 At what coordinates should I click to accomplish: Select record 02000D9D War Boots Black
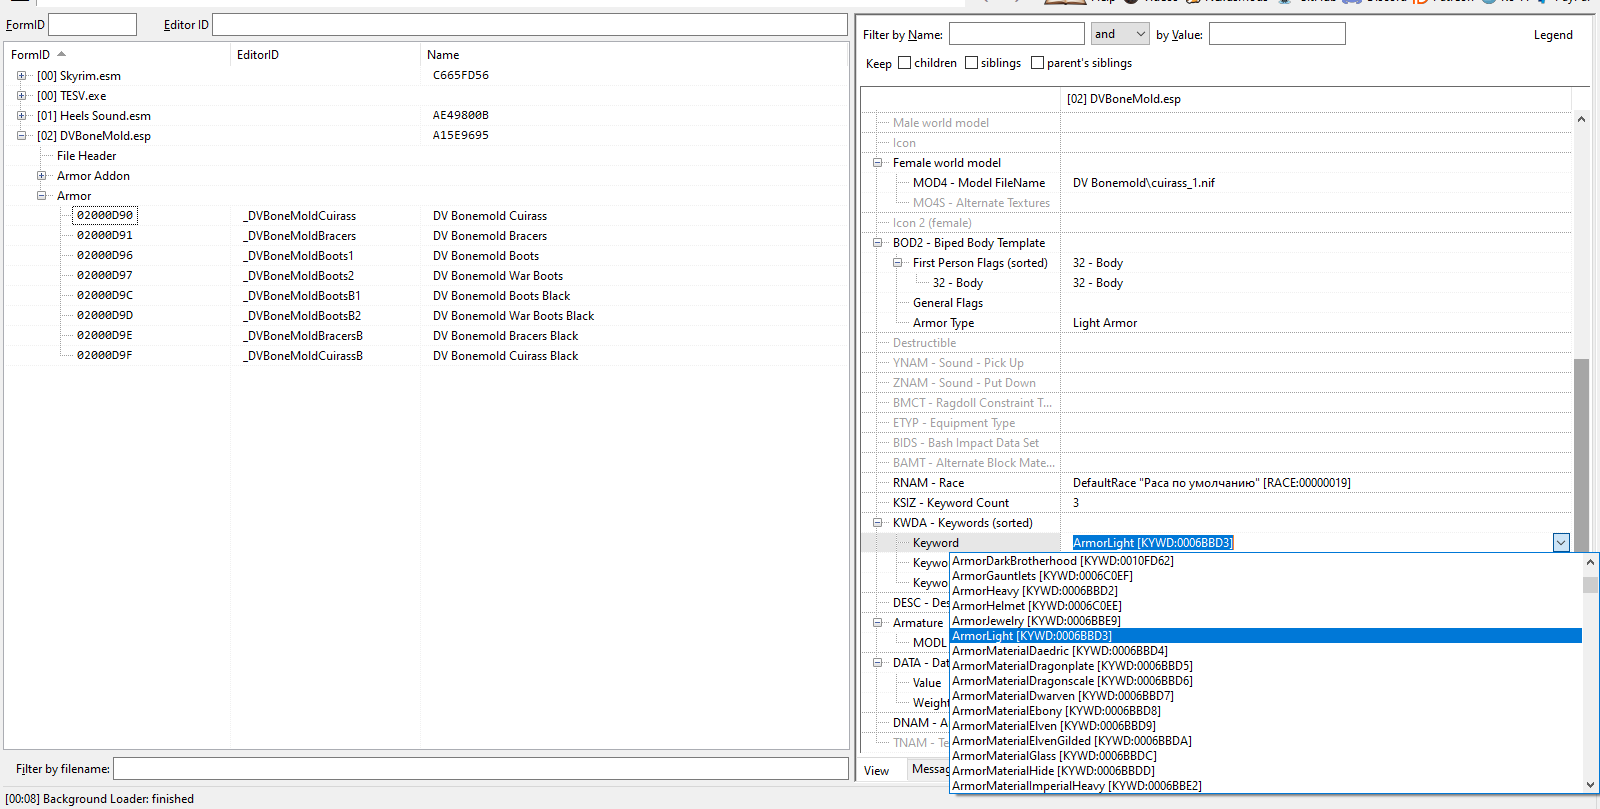coord(105,315)
